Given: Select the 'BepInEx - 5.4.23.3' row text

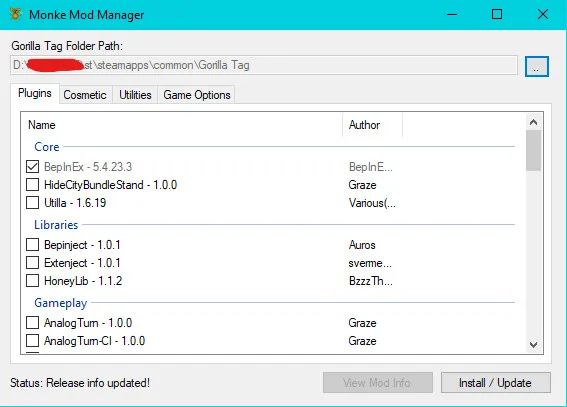Looking at the screenshot, I should click(x=88, y=167).
